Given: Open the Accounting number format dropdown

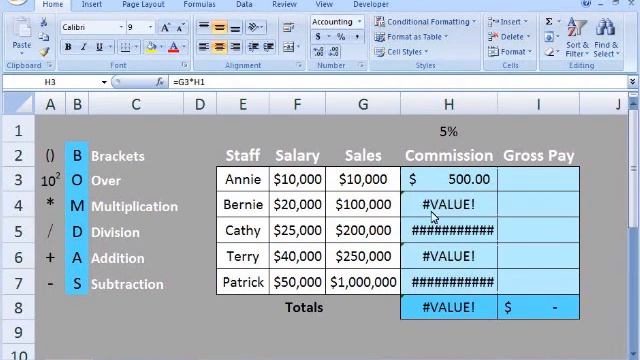Looking at the screenshot, I should point(360,22).
